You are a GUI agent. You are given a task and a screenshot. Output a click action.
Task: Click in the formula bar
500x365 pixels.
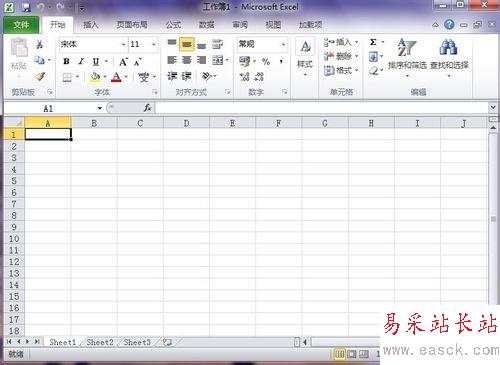click(x=321, y=108)
